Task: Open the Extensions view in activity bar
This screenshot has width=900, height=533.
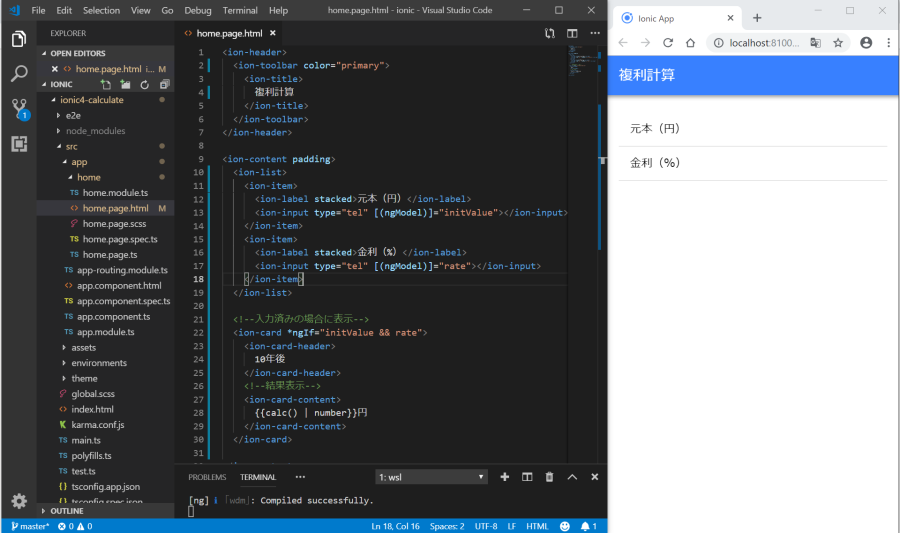Action: tap(18, 143)
